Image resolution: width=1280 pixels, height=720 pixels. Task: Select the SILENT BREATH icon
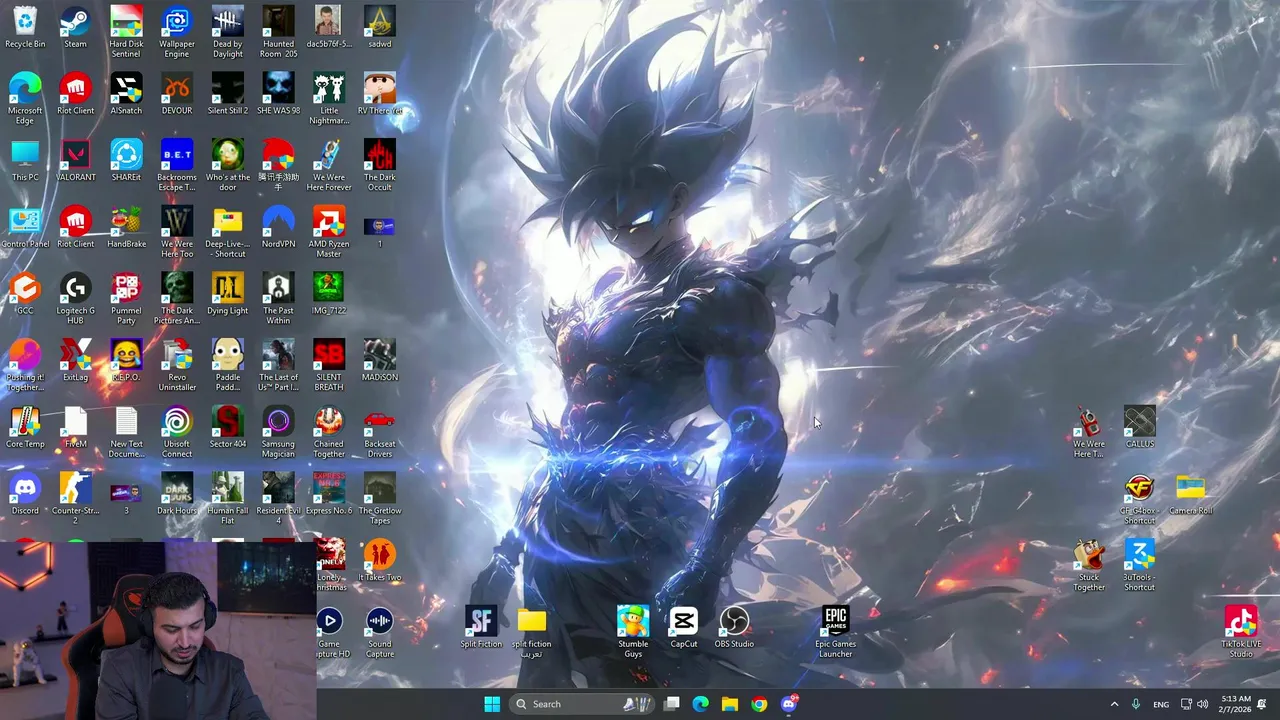329,365
